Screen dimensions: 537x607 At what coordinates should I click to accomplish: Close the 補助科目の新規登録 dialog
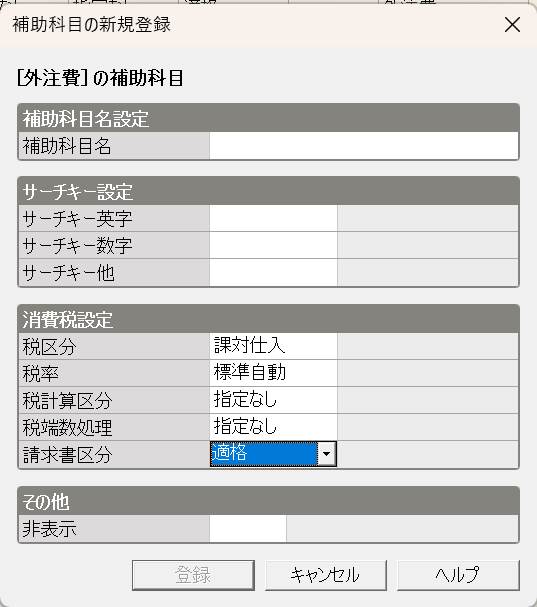[x=512, y=25]
